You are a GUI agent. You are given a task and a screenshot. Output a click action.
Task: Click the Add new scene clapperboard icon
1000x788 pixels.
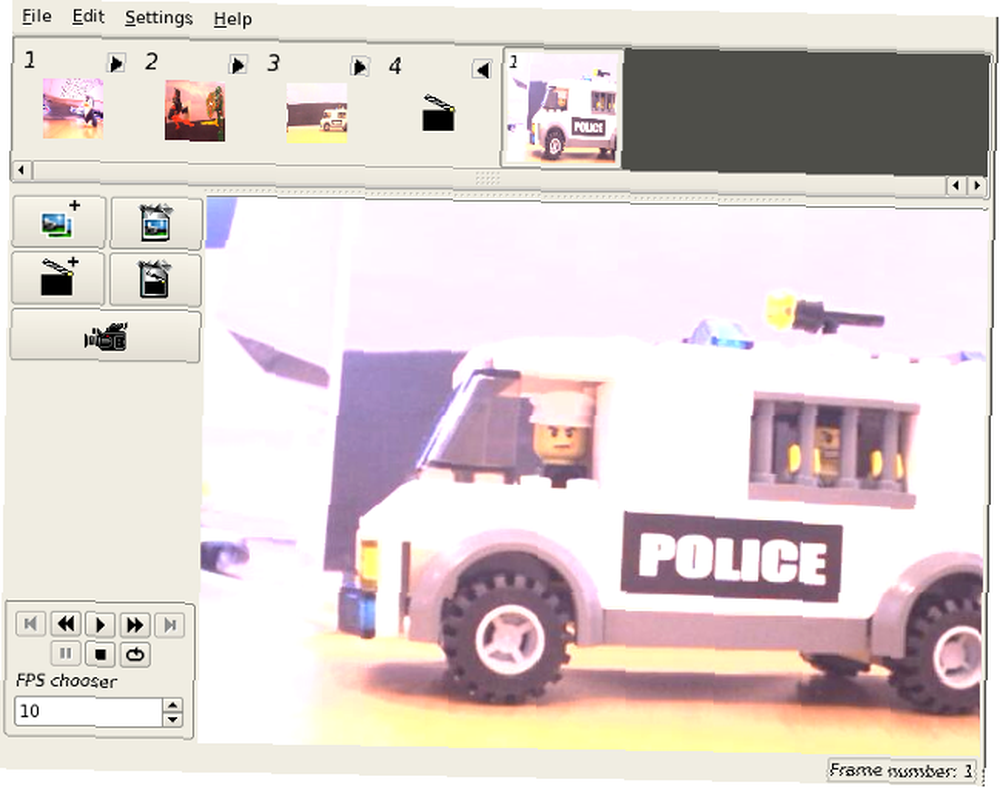pyautogui.click(x=58, y=278)
